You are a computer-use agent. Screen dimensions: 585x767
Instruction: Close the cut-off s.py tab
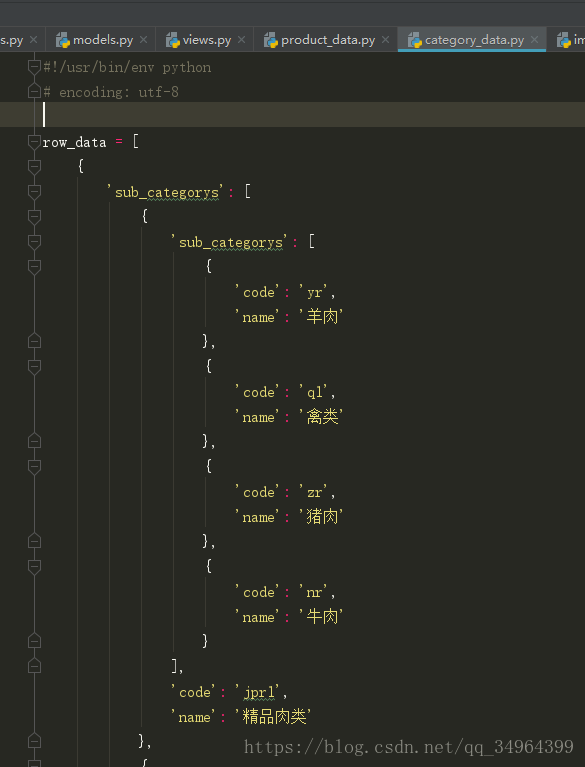pyautogui.click(x=33, y=40)
